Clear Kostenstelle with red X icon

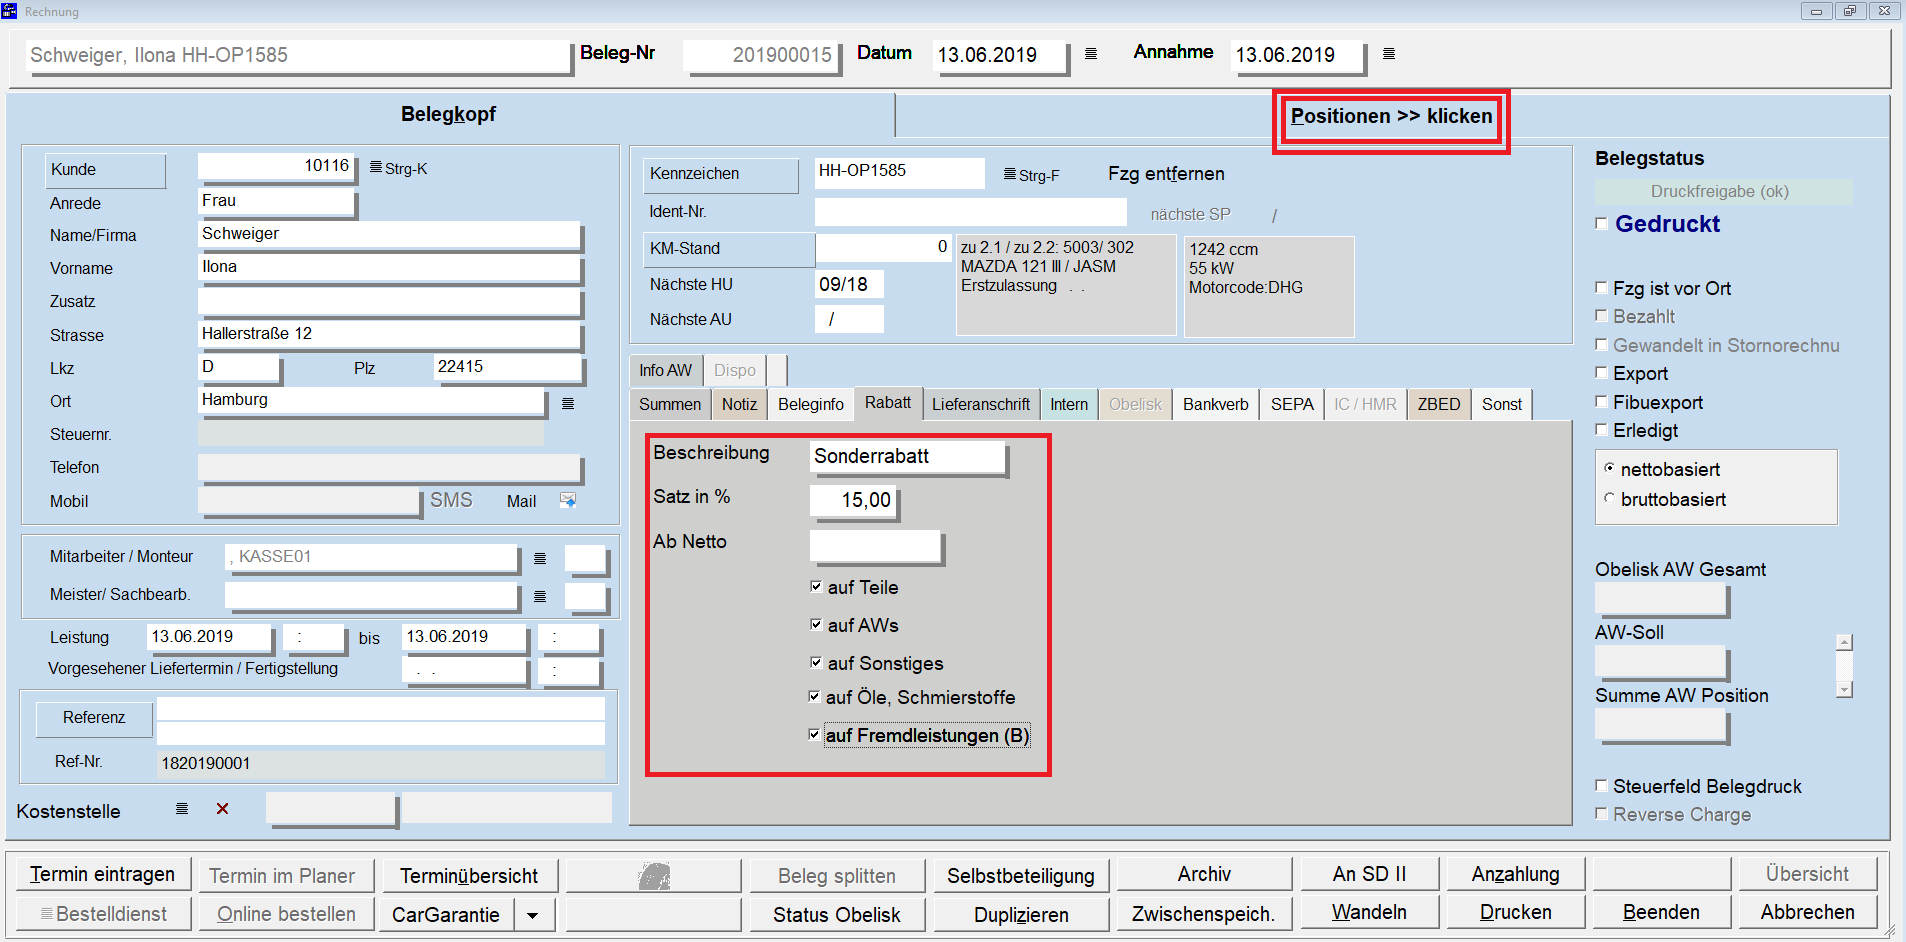tap(222, 809)
